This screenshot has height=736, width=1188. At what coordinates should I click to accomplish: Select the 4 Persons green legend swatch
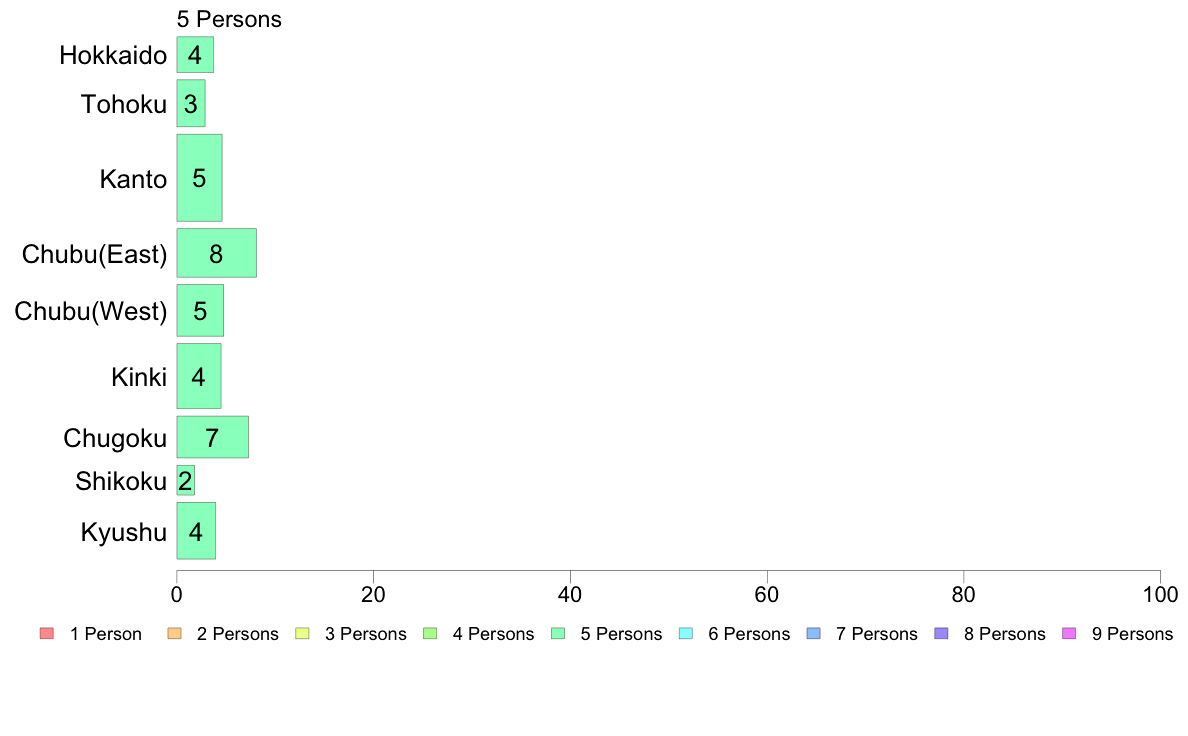[430, 634]
